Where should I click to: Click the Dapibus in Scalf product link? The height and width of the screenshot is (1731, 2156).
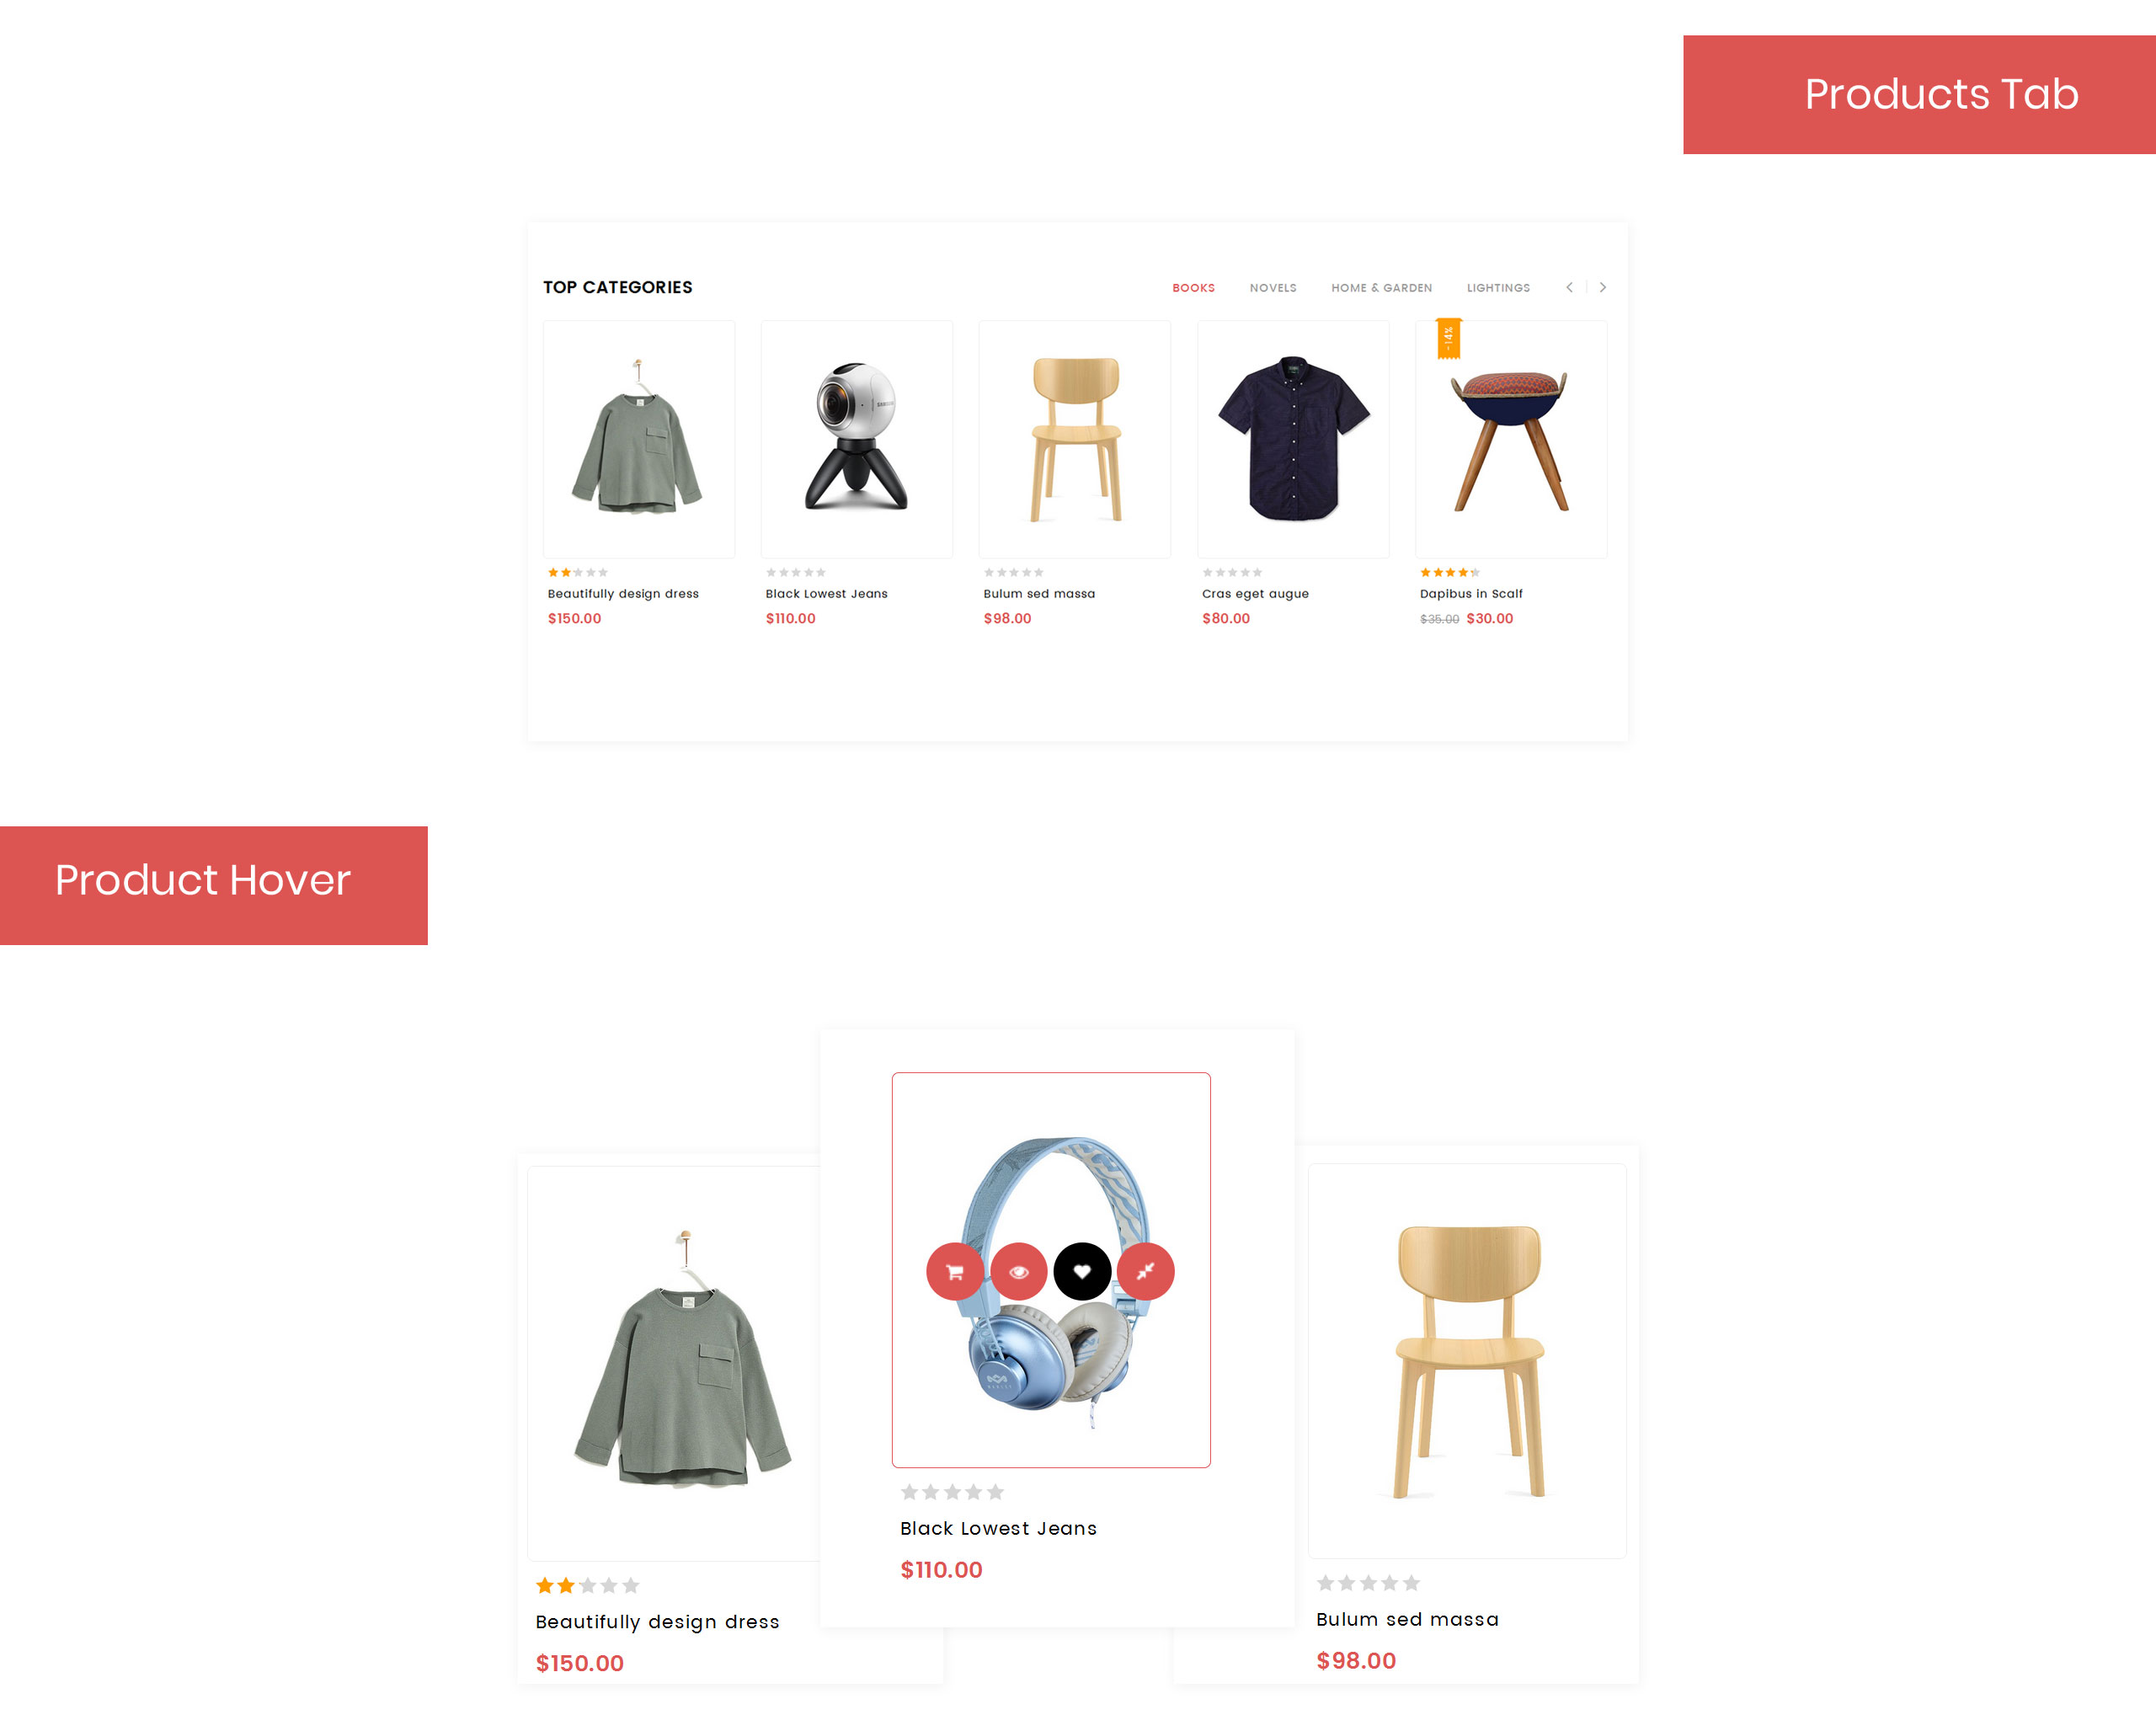pos(1471,593)
